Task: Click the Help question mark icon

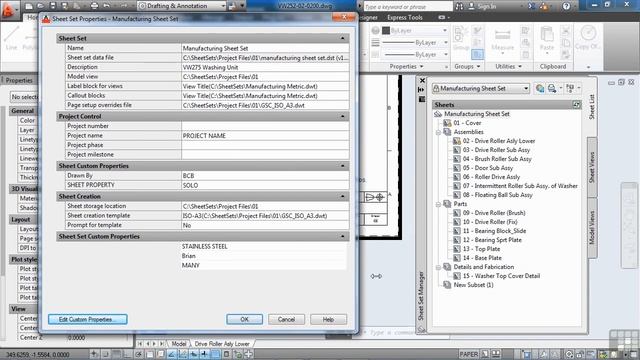Action: [566, 6]
